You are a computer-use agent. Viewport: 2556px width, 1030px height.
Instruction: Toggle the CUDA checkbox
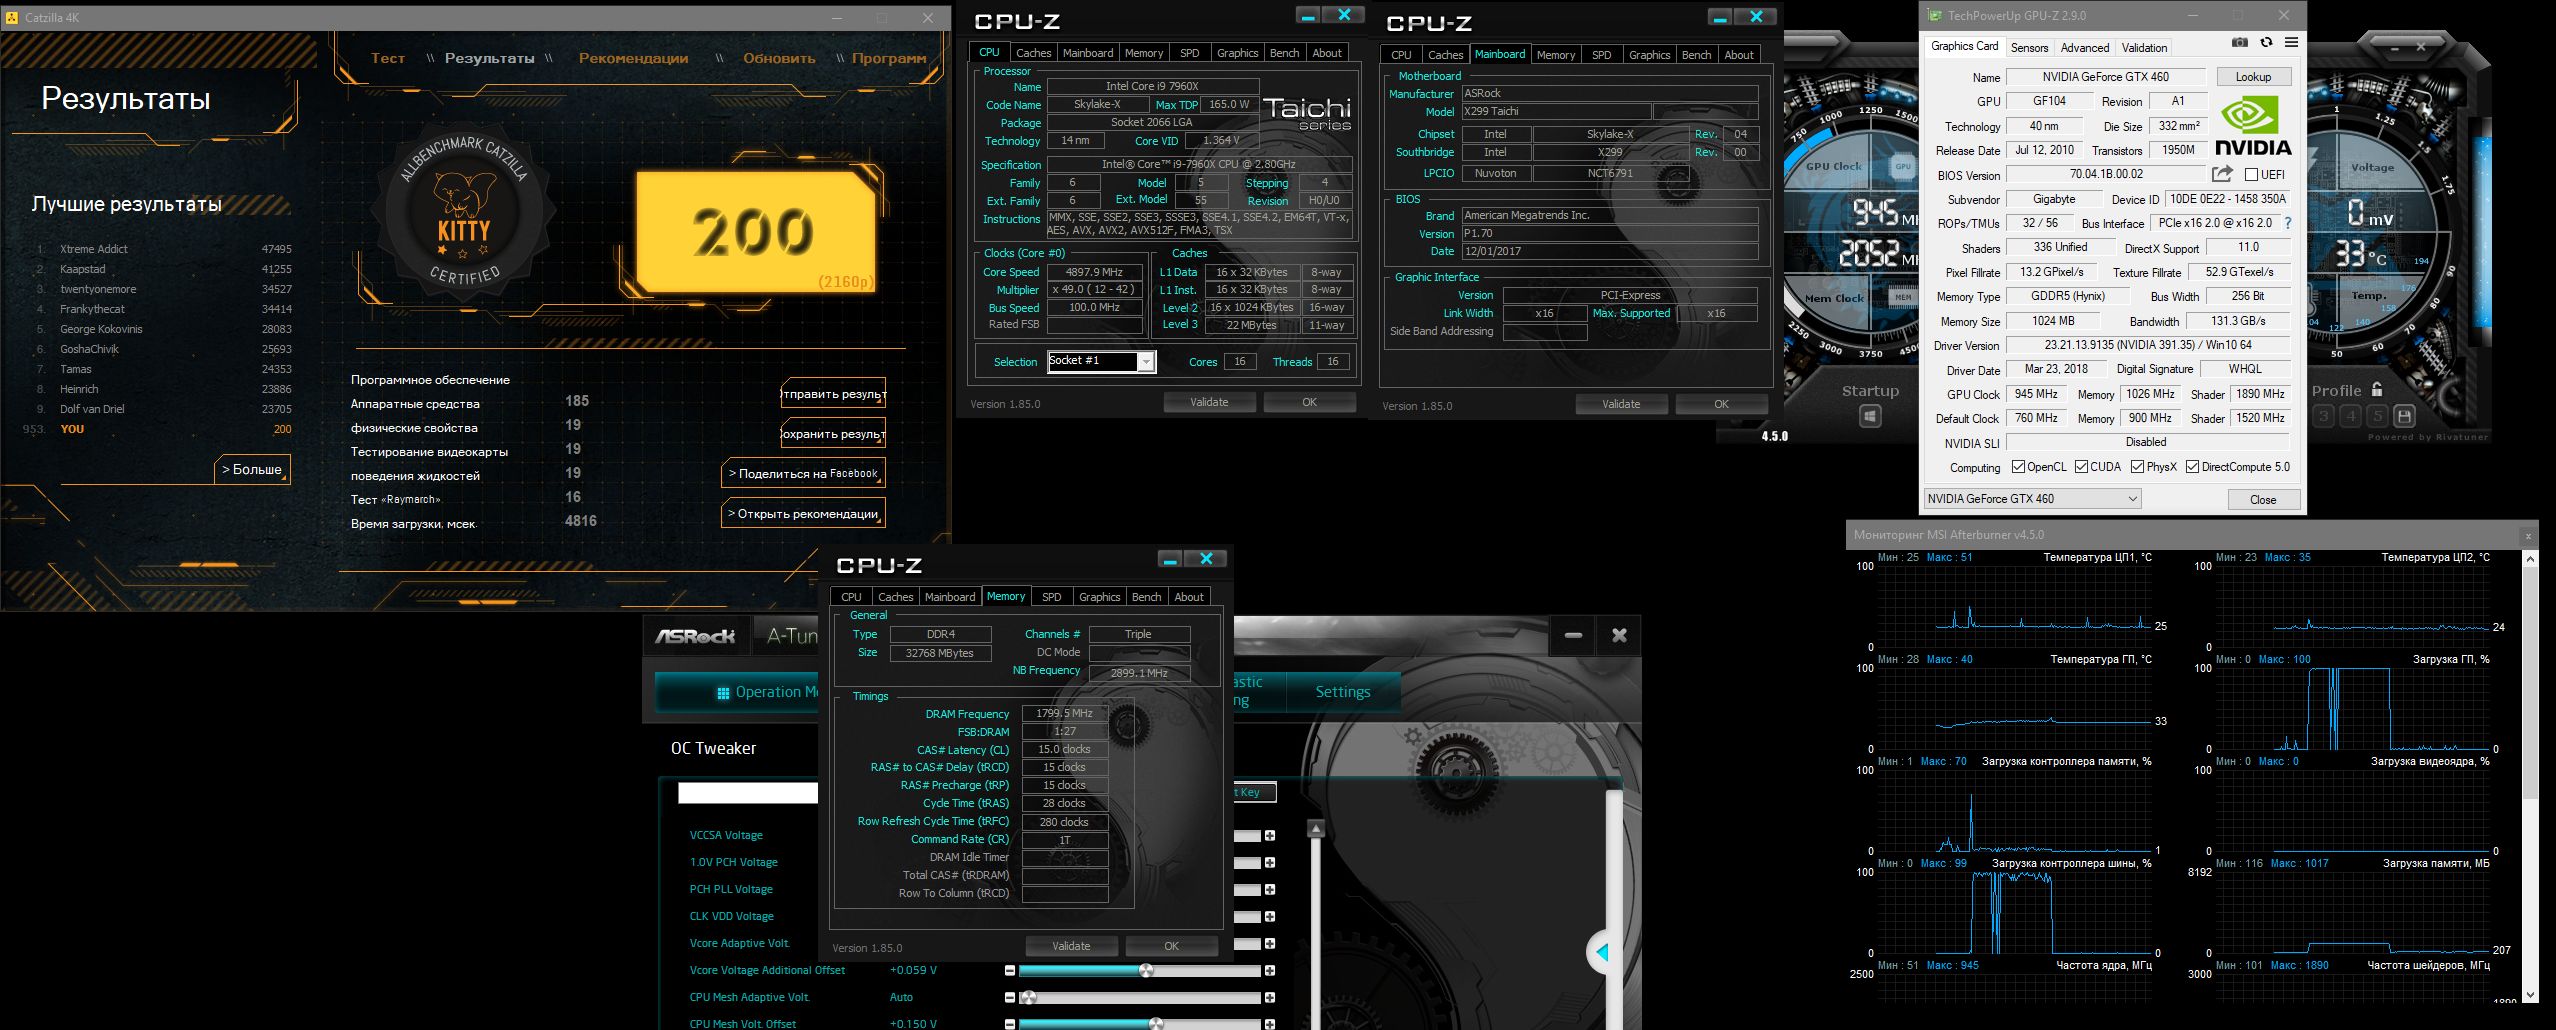pyautogui.click(x=2081, y=467)
